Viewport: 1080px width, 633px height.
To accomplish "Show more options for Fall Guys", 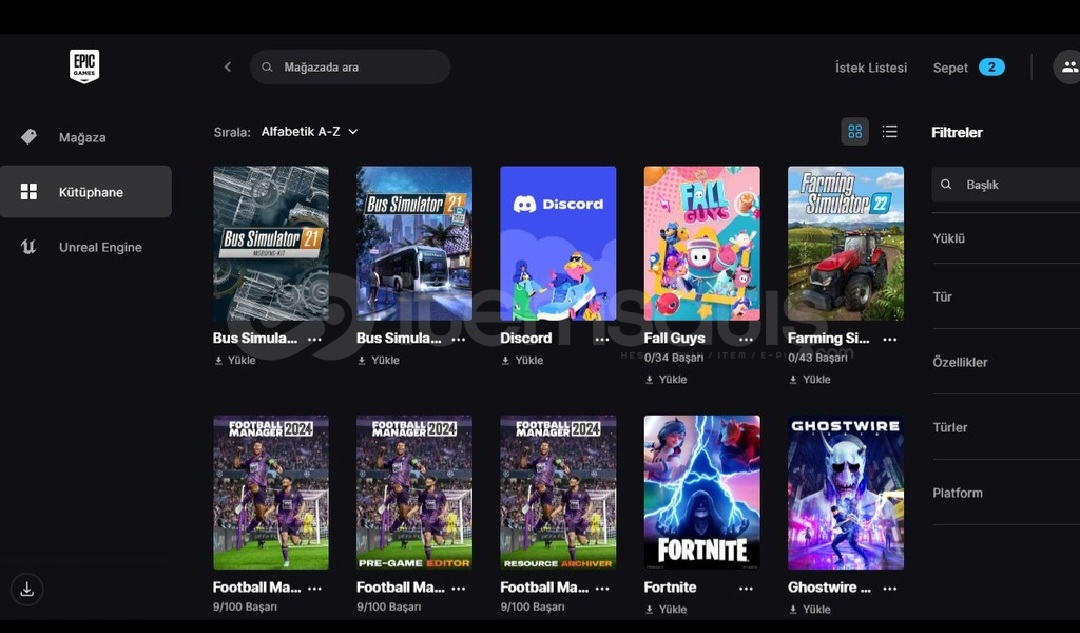I will tap(746, 339).
